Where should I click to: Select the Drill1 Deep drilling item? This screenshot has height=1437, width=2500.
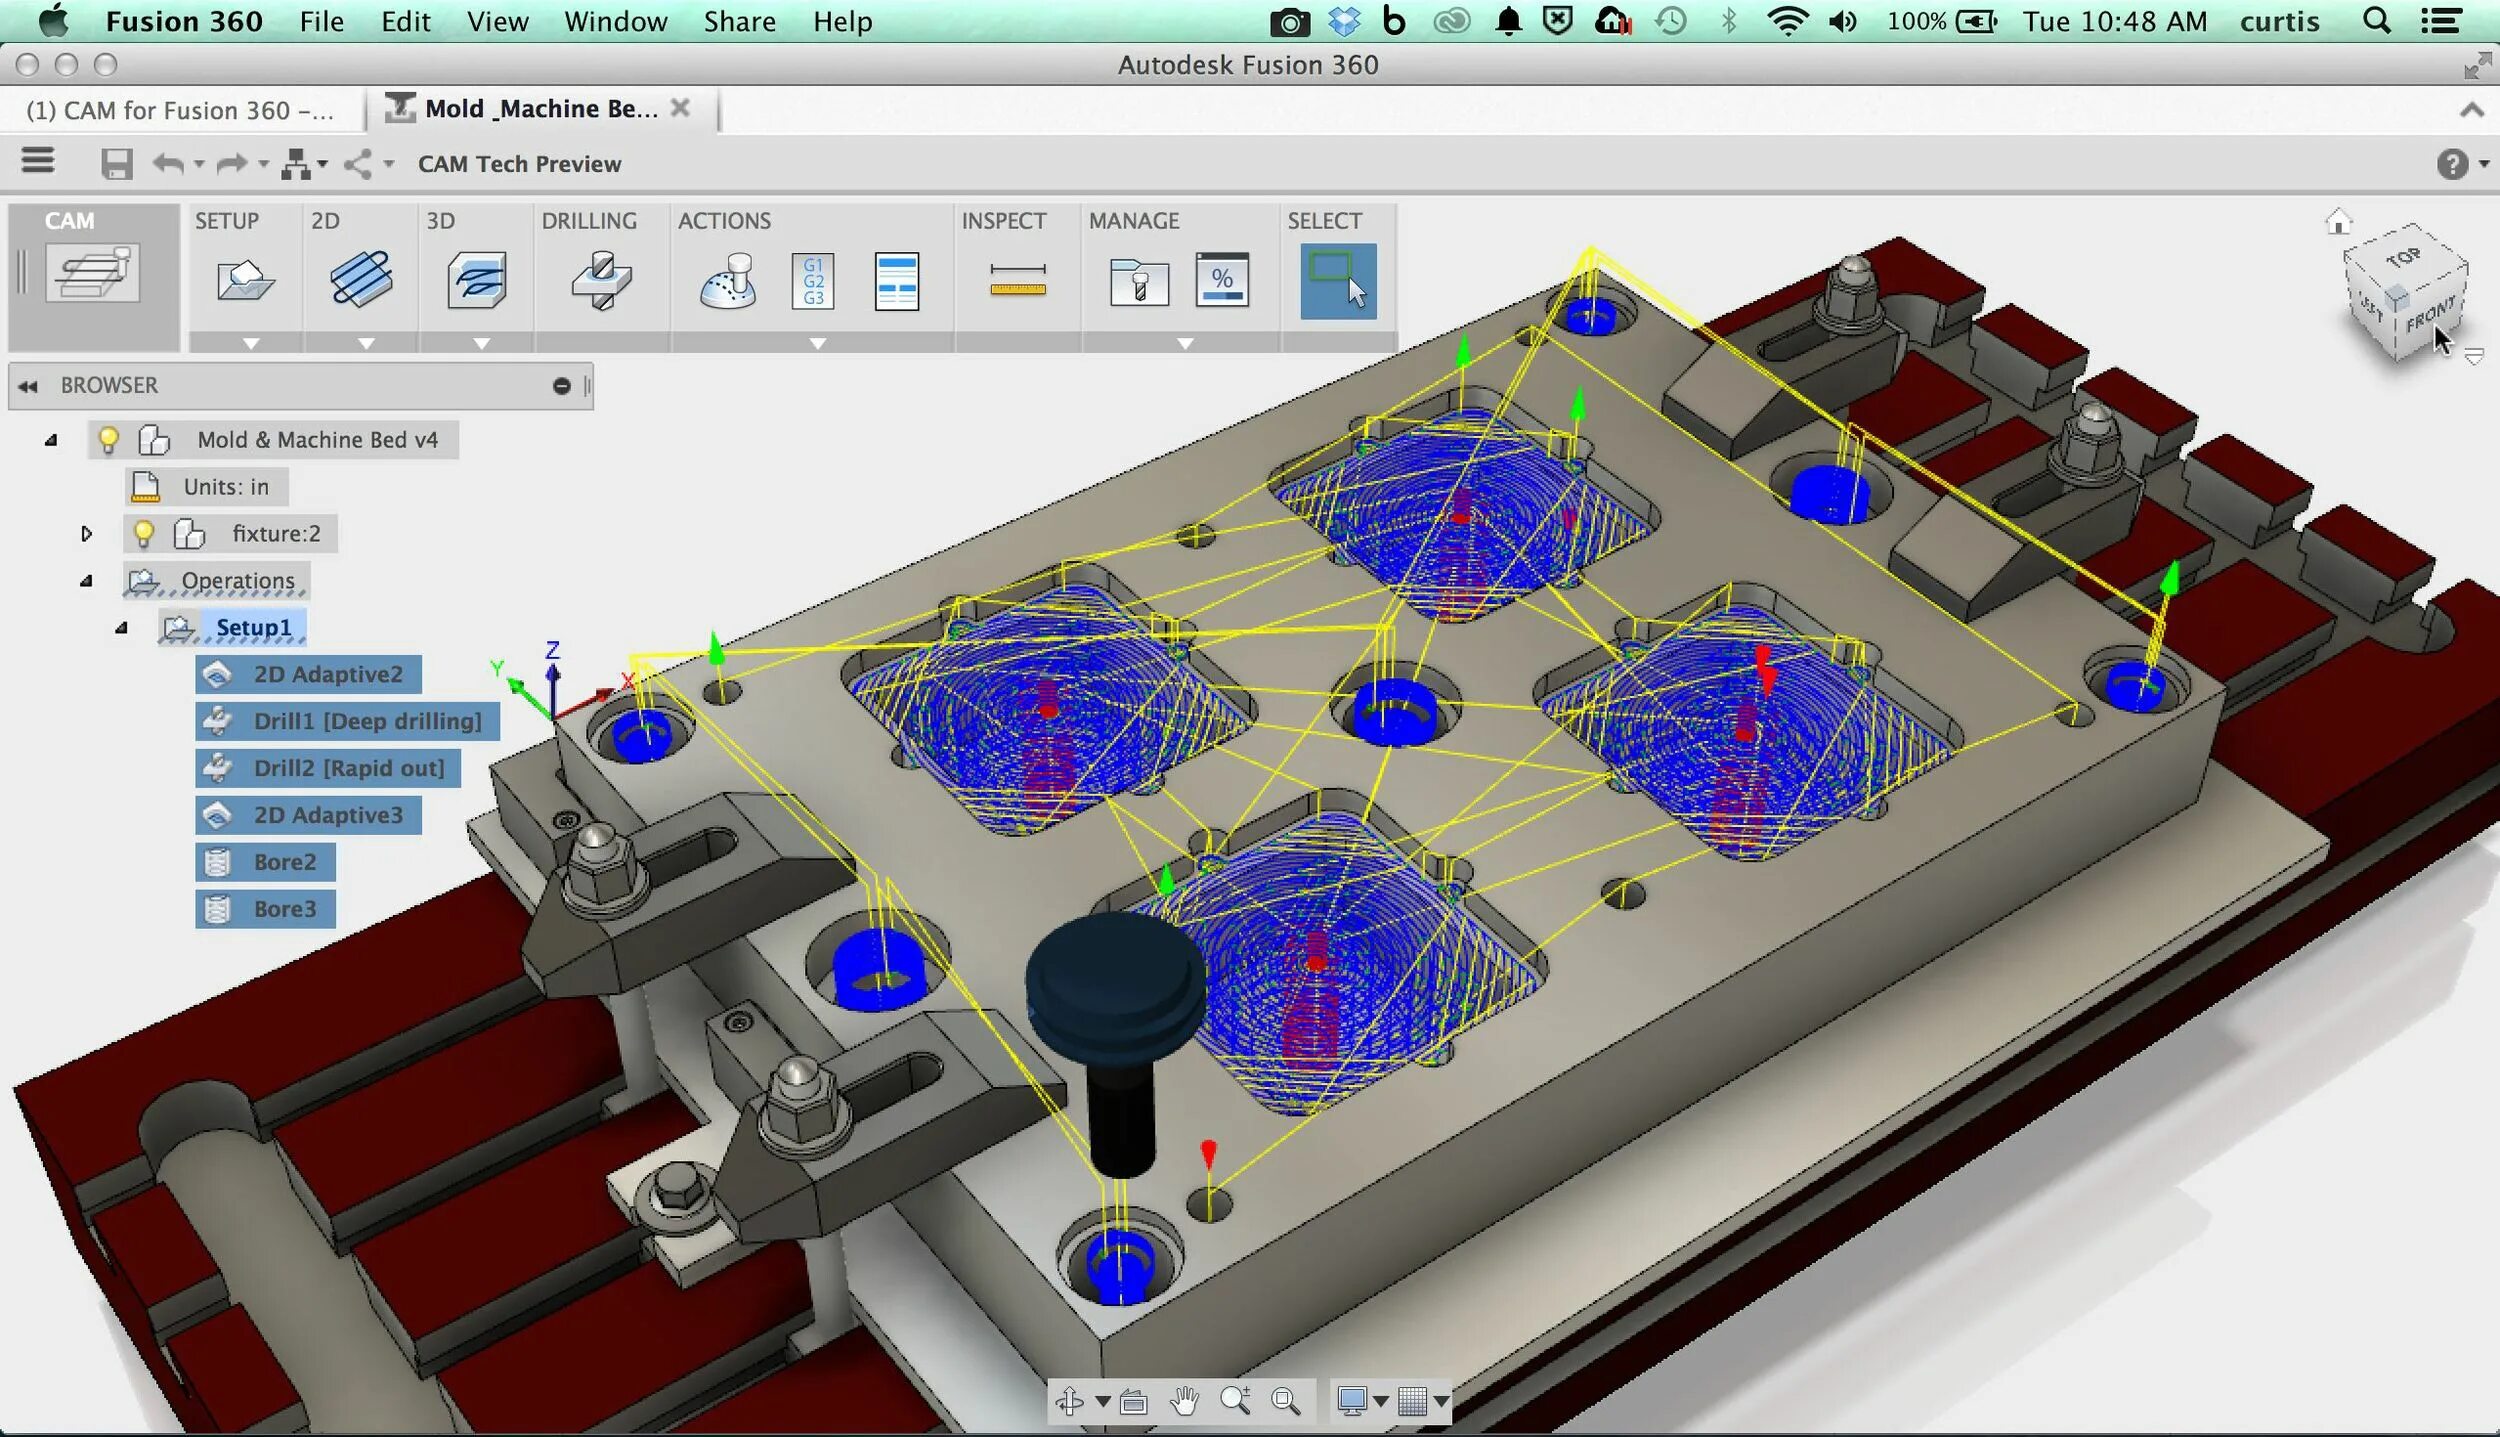367,719
